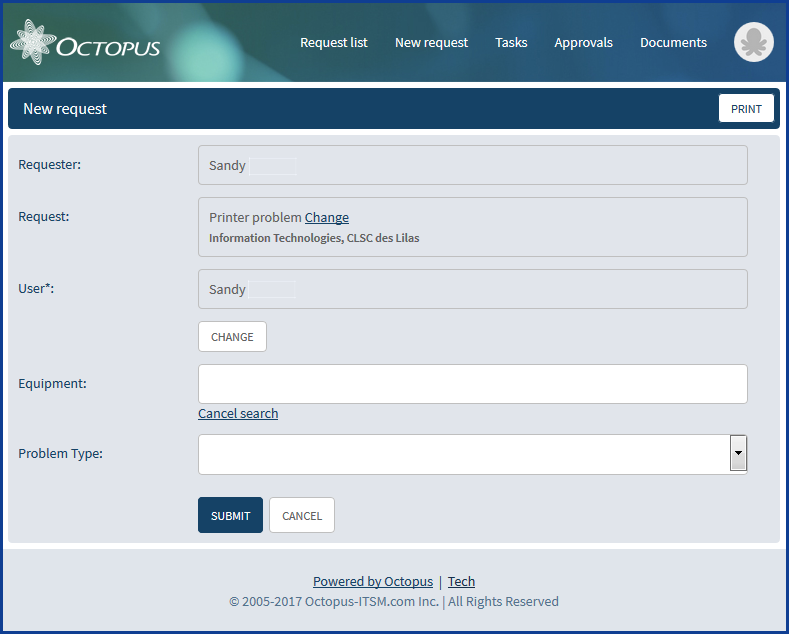Submit the new request
Viewport: 789px width, 634px height.
(x=230, y=515)
